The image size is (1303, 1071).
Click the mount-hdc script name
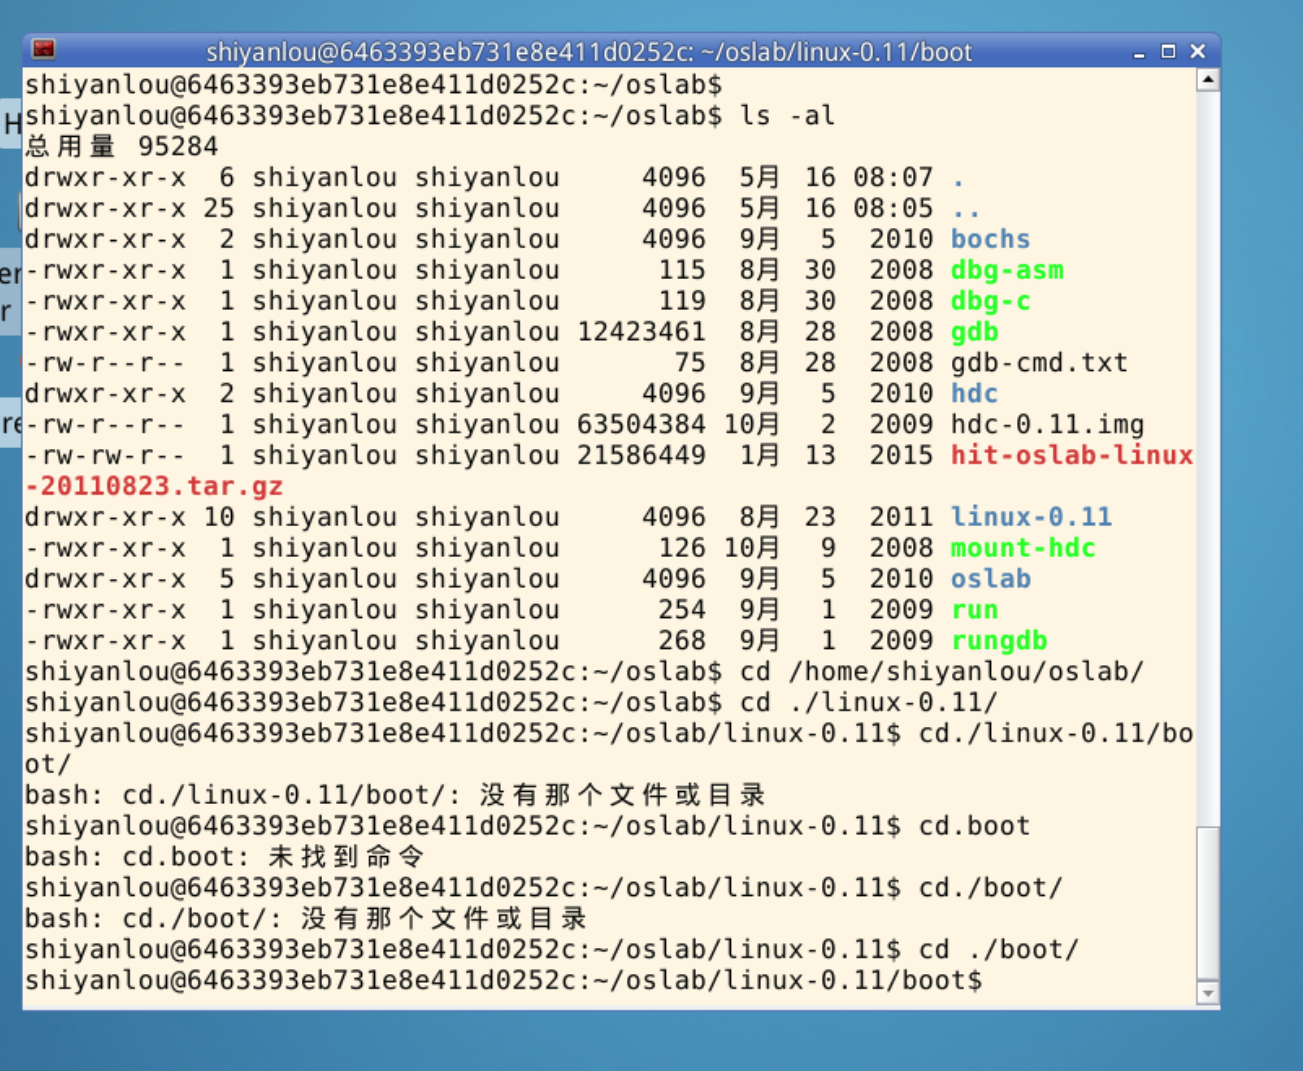(x=1022, y=548)
